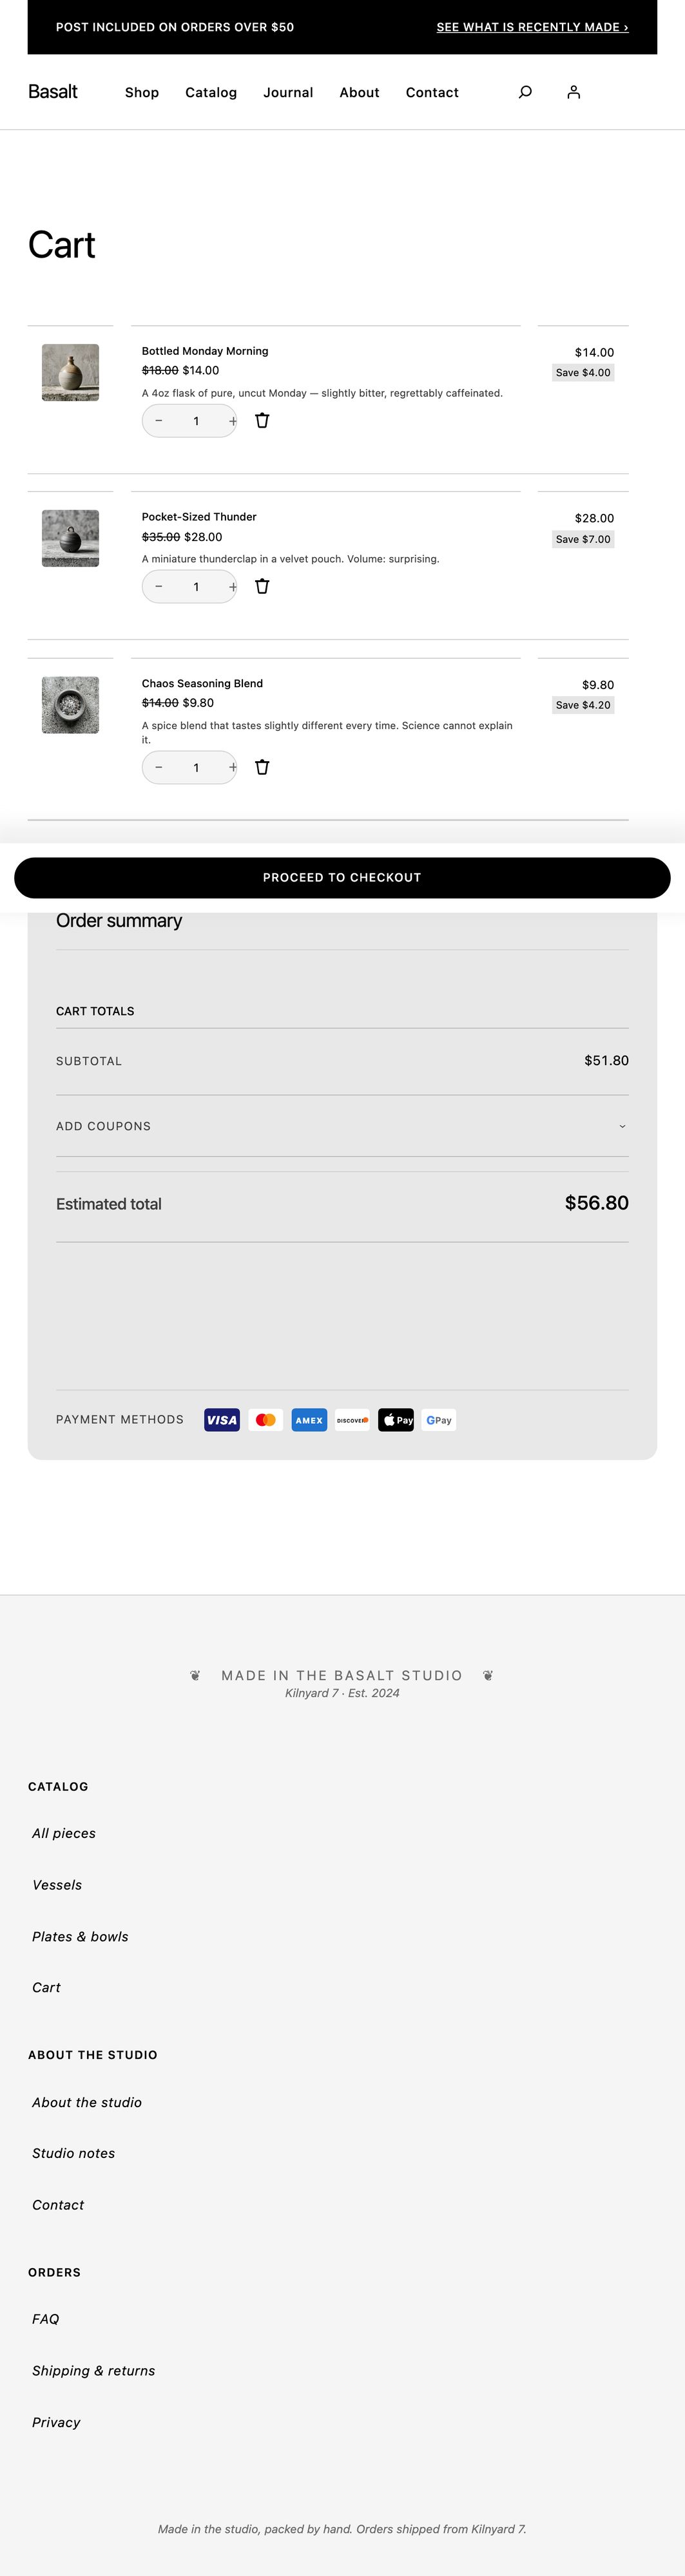
Task: Open the search icon in header
Action: click(525, 92)
